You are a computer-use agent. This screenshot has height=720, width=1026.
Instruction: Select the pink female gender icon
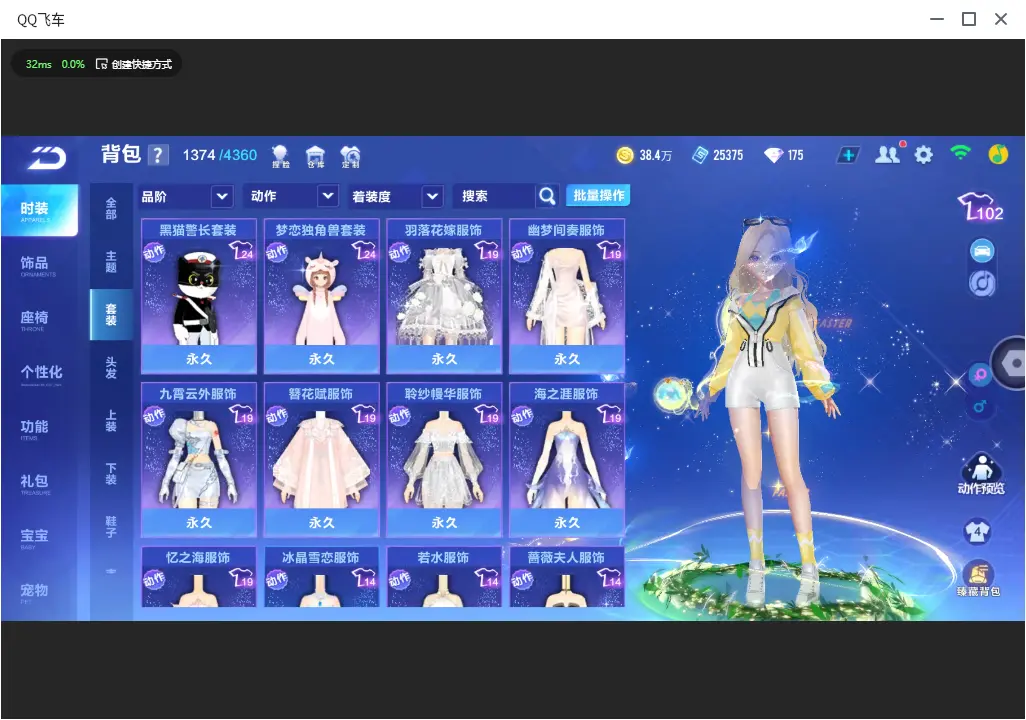point(980,375)
